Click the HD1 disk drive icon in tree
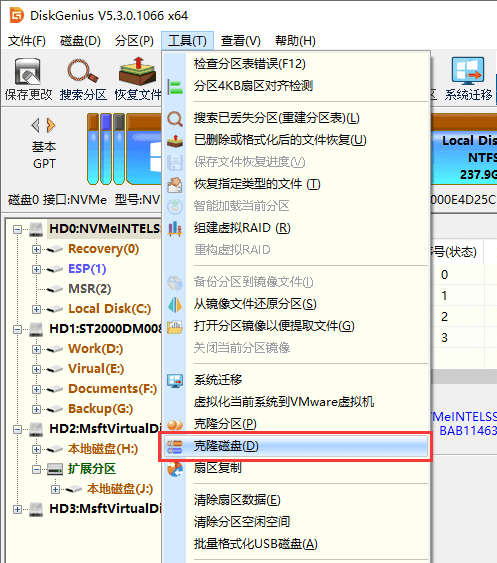This screenshot has width=497, height=563. tap(36, 329)
